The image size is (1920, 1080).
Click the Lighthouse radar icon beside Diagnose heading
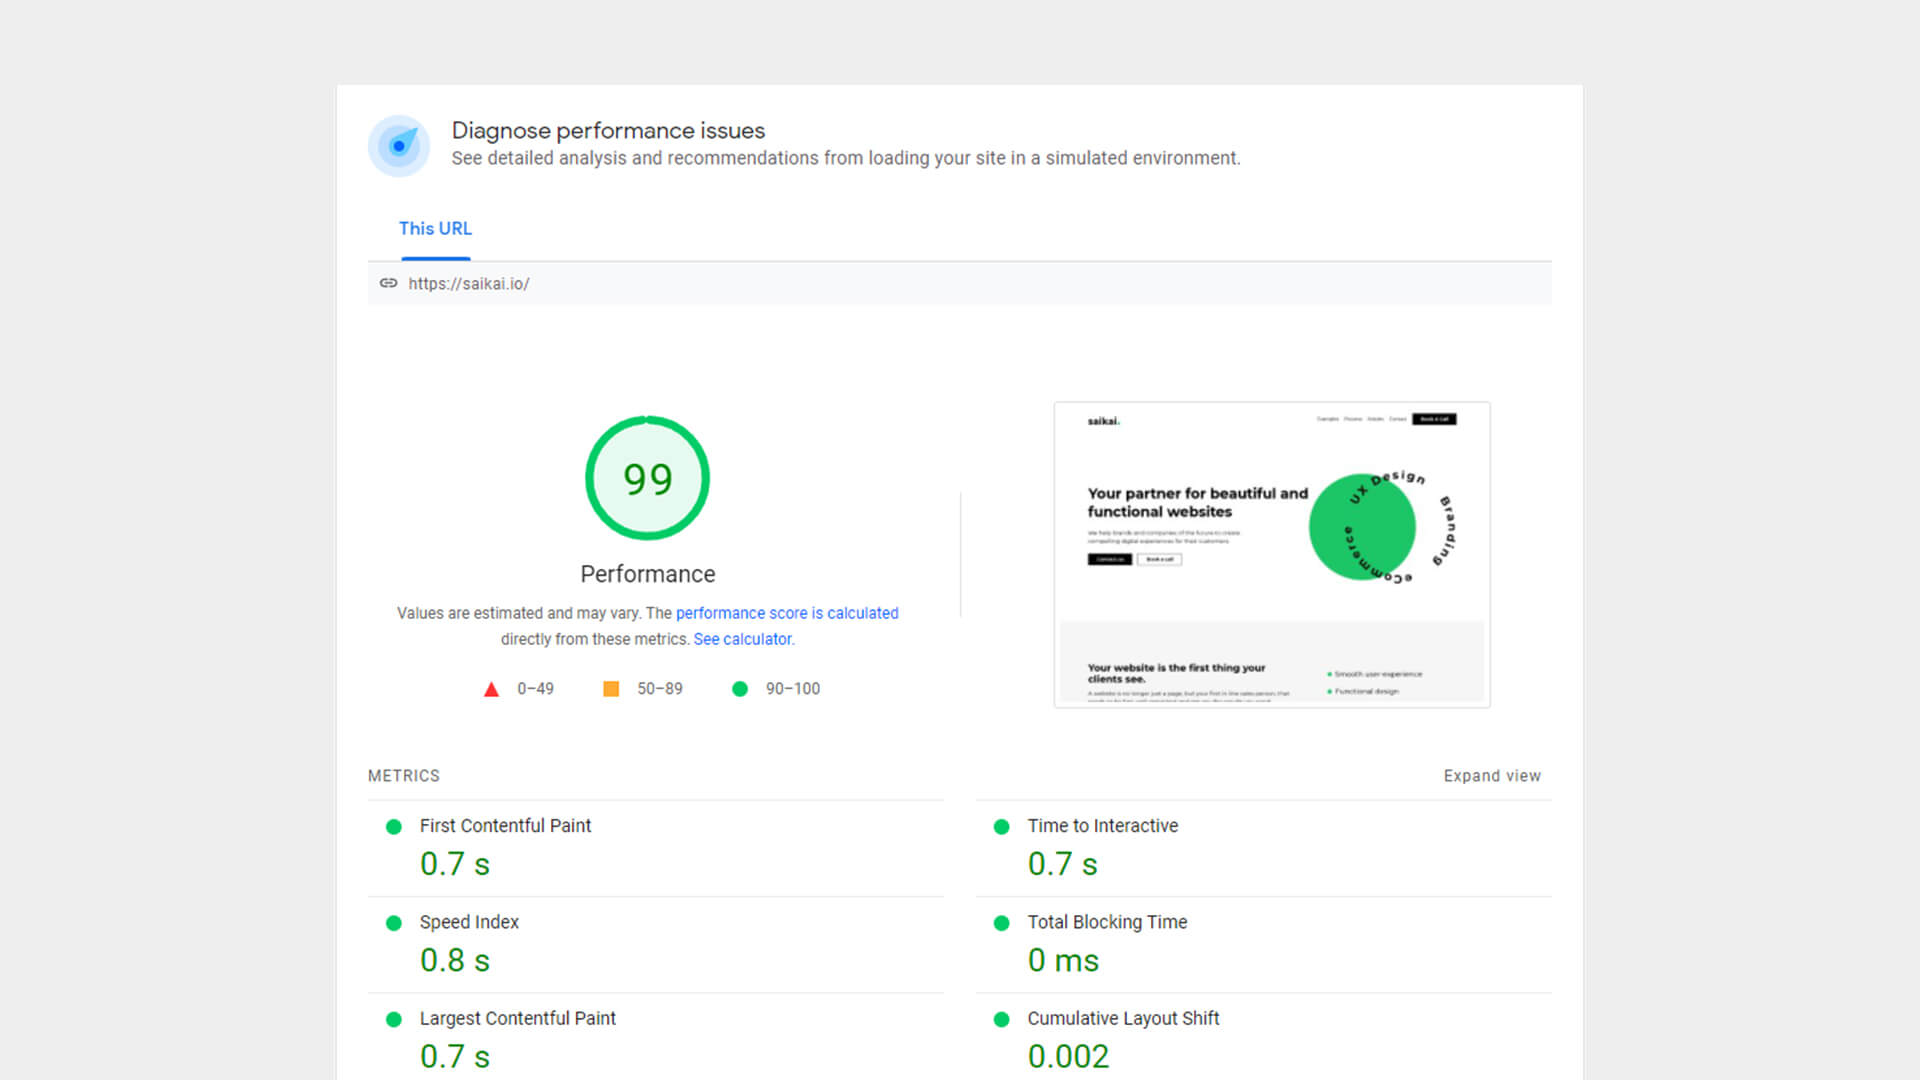tap(399, 146)
